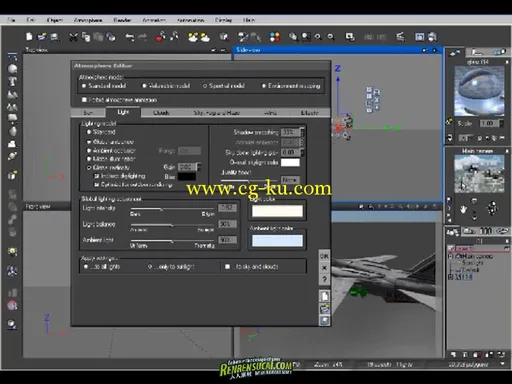The image size is (512, 384).
Task: Click Shadow smoothing stepper arrows
Action: 302,132
